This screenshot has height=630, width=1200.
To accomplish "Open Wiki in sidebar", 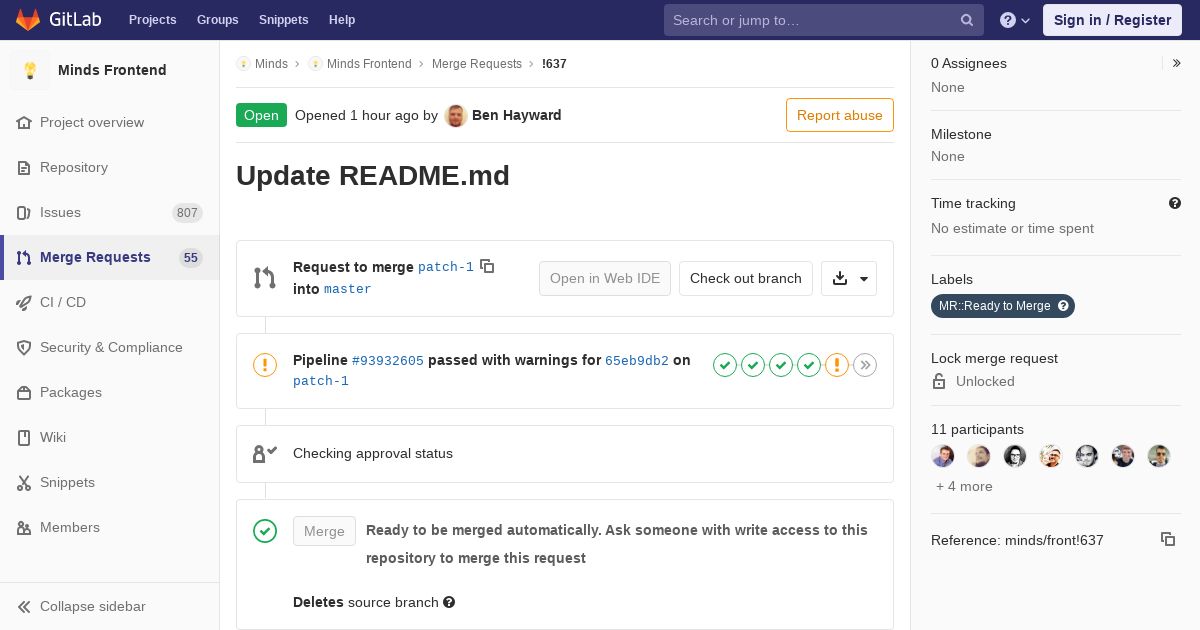I will click(x=110, y=437).
